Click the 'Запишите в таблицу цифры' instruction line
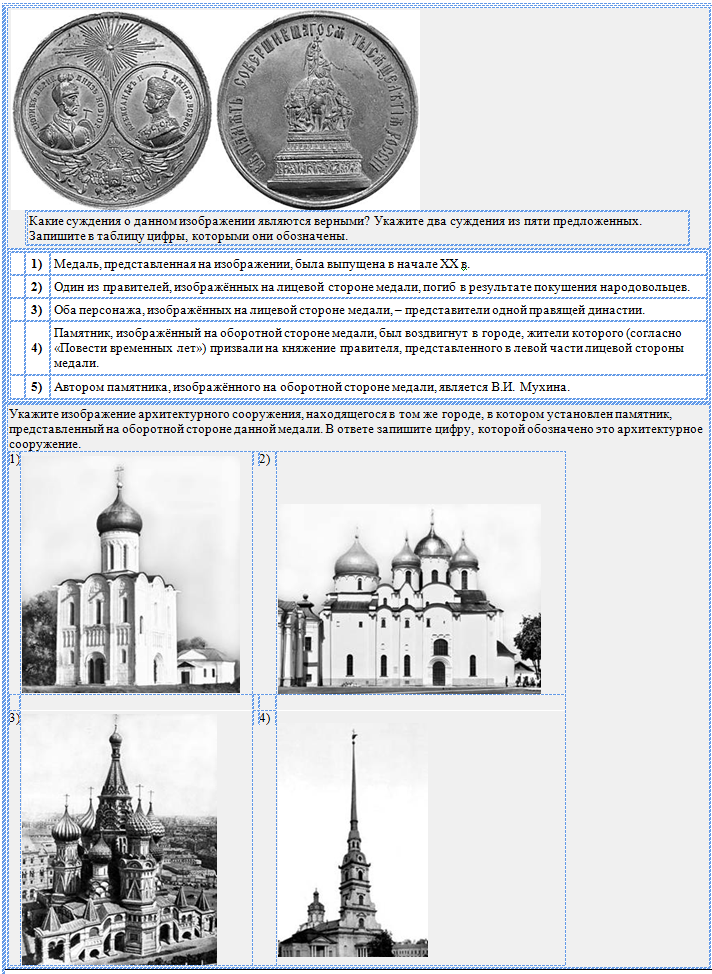Screen dimensions: 712x974 coord(187,236)
